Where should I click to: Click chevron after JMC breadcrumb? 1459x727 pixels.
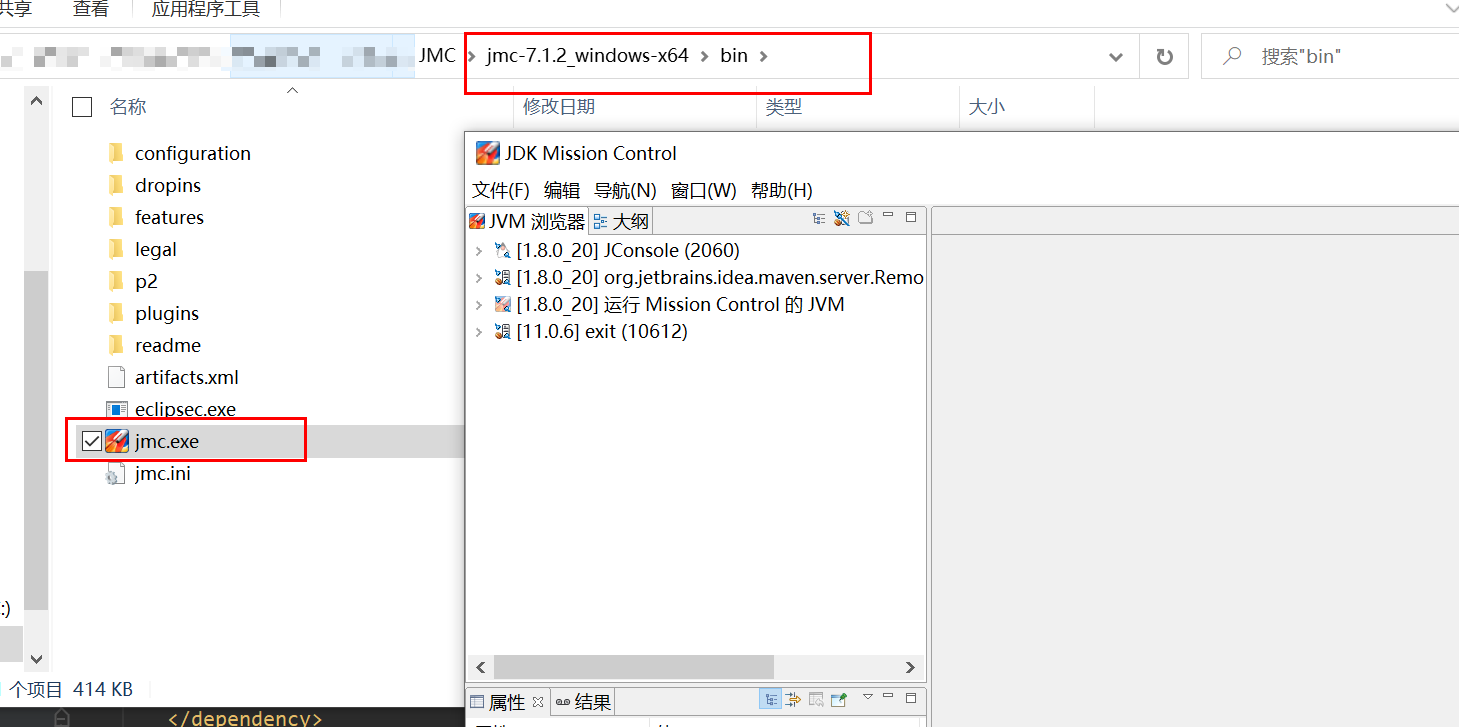[x=471, y=56]
